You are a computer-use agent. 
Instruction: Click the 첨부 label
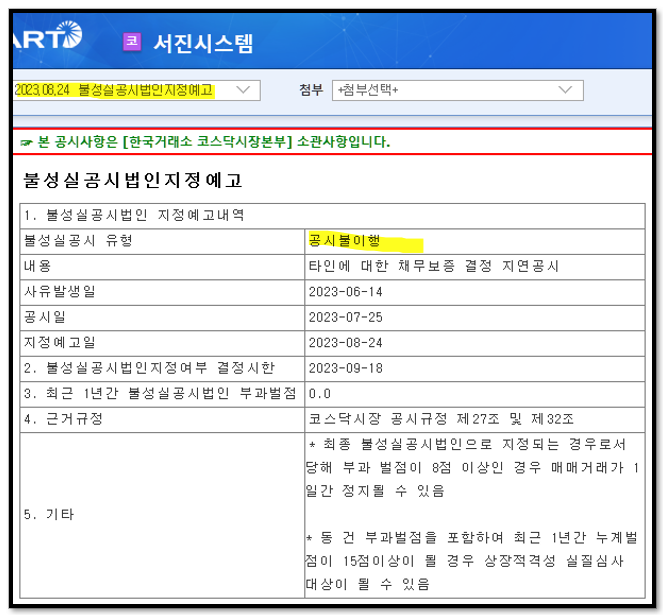click(311, 90)
